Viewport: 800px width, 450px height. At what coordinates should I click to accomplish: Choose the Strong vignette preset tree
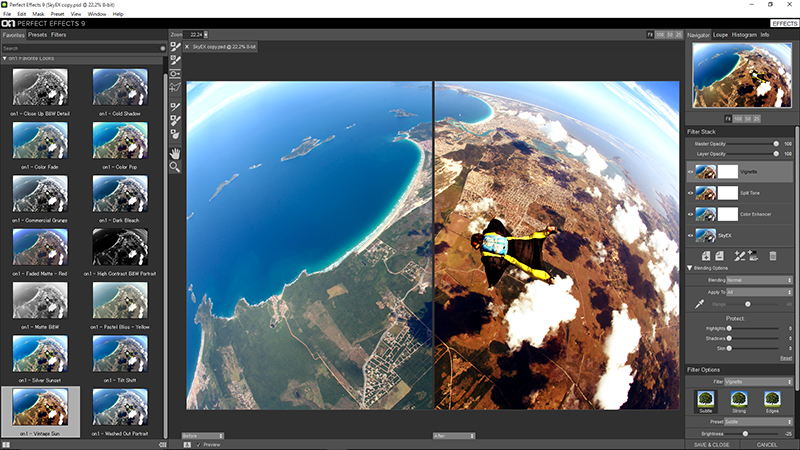tap(739, 401)
